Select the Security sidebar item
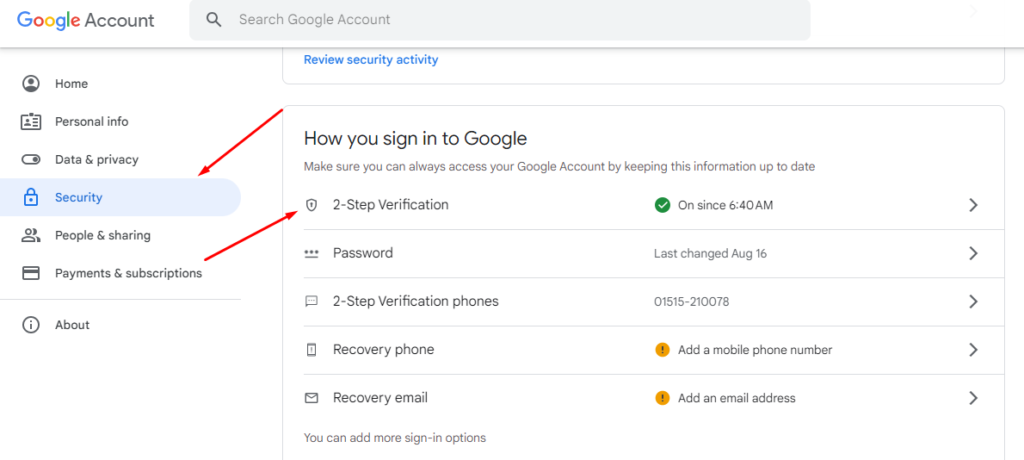The width and height of the screenshot is (1024, 460). point(120,197)
